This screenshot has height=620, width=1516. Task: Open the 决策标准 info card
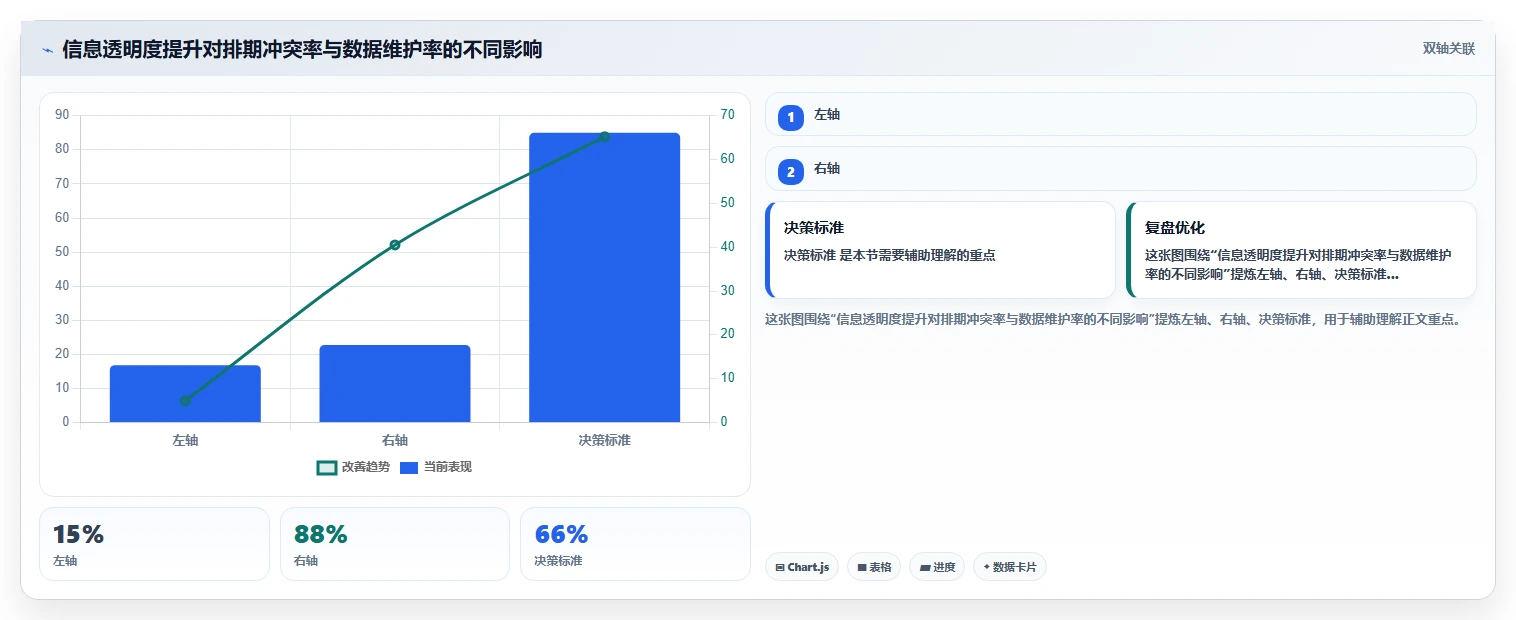pos(940,250)
